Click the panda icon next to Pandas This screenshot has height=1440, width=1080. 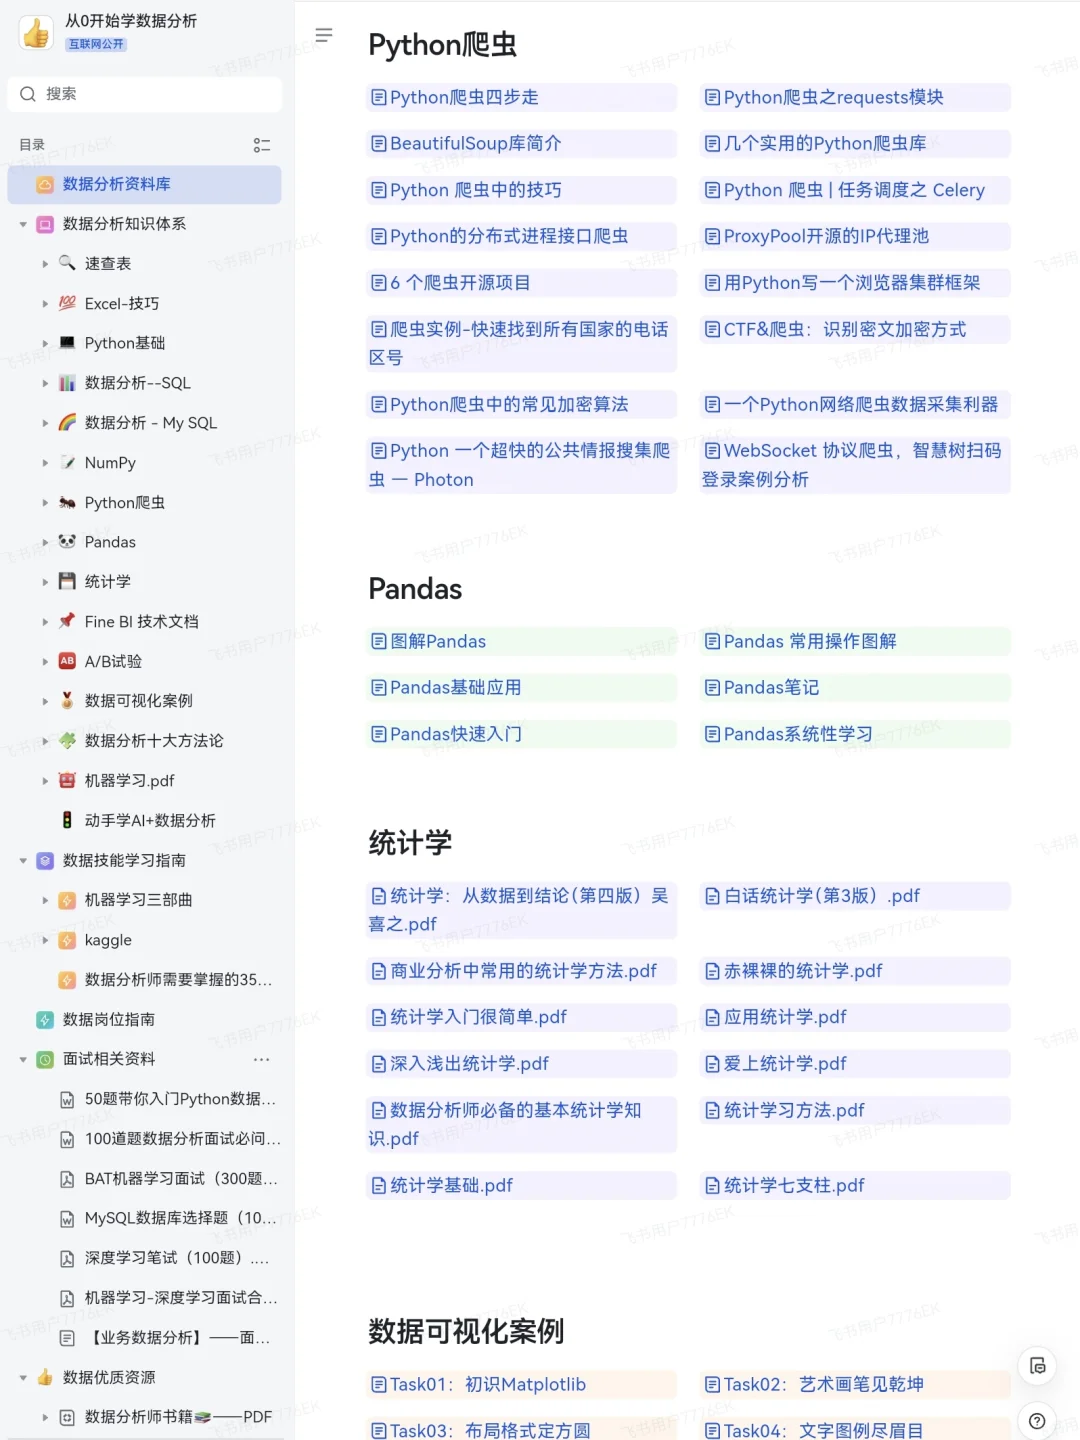coord(66,542)
